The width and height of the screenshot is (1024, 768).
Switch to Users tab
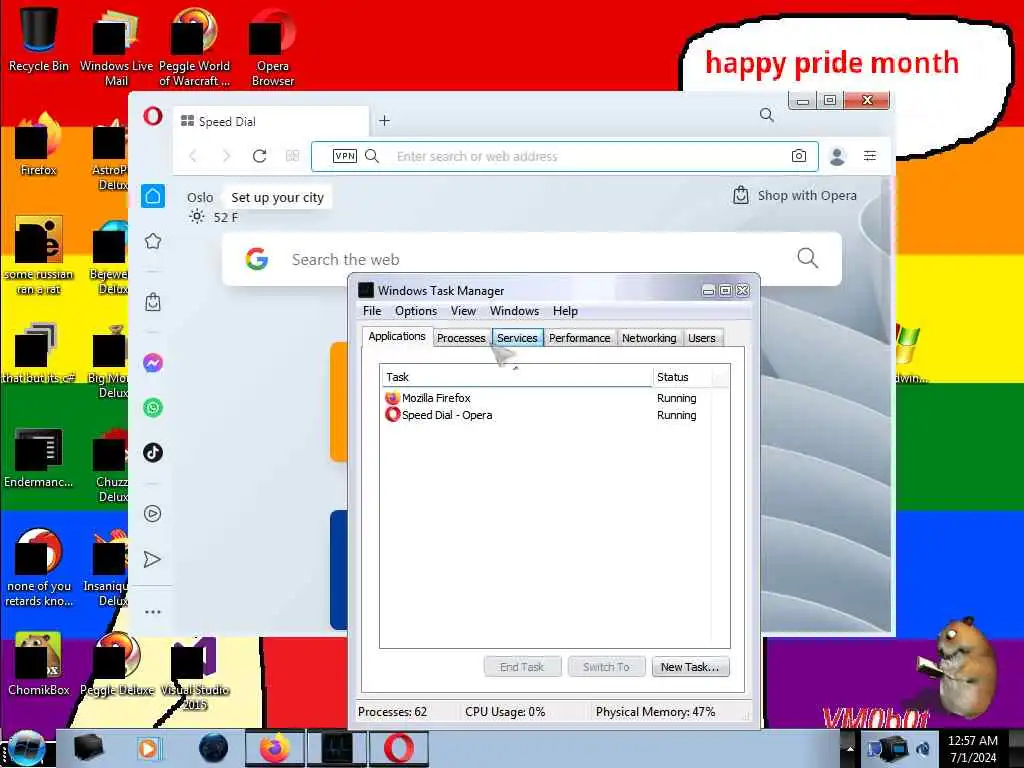(701, 338)
